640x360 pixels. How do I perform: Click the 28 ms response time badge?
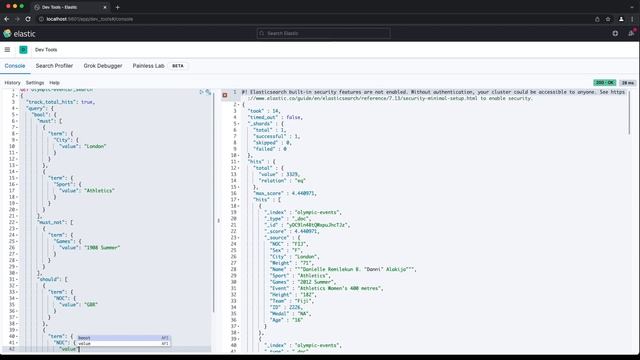pos(628,82)
